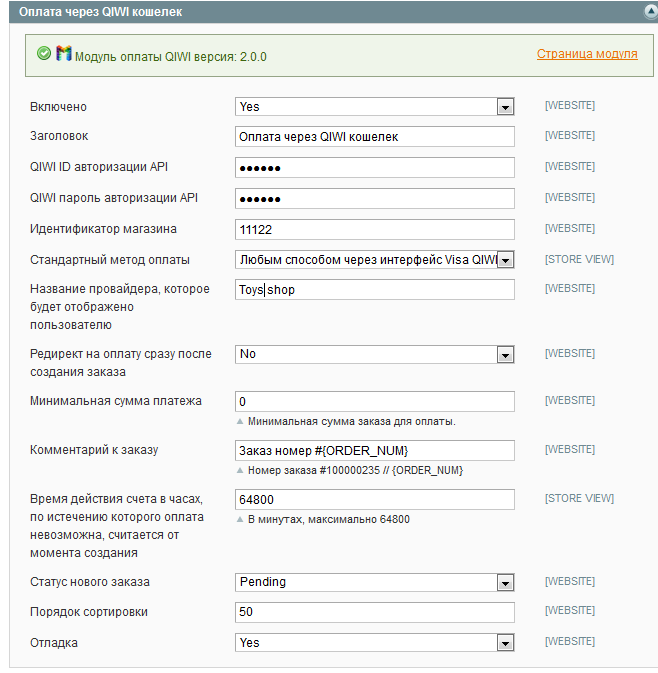Click the Комментарий к заказу field
The width and height of the screenshot is (658, 673).
pyautogui.click(x=374, y=450)
